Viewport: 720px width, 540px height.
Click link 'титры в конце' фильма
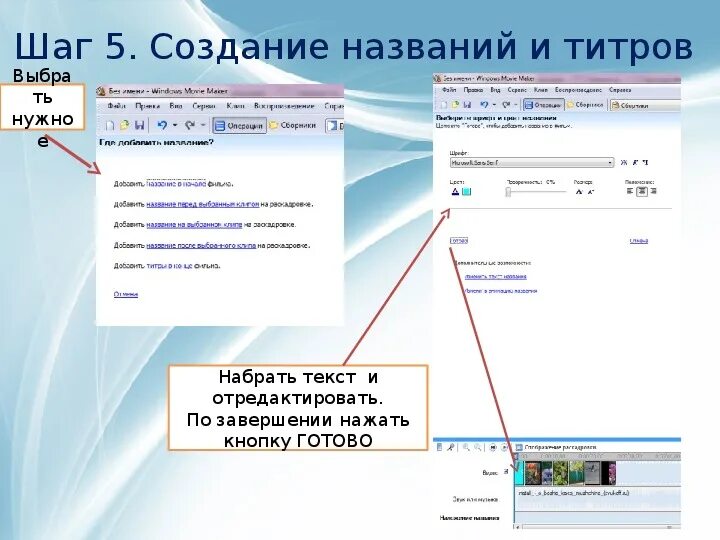tap(169, 265)
